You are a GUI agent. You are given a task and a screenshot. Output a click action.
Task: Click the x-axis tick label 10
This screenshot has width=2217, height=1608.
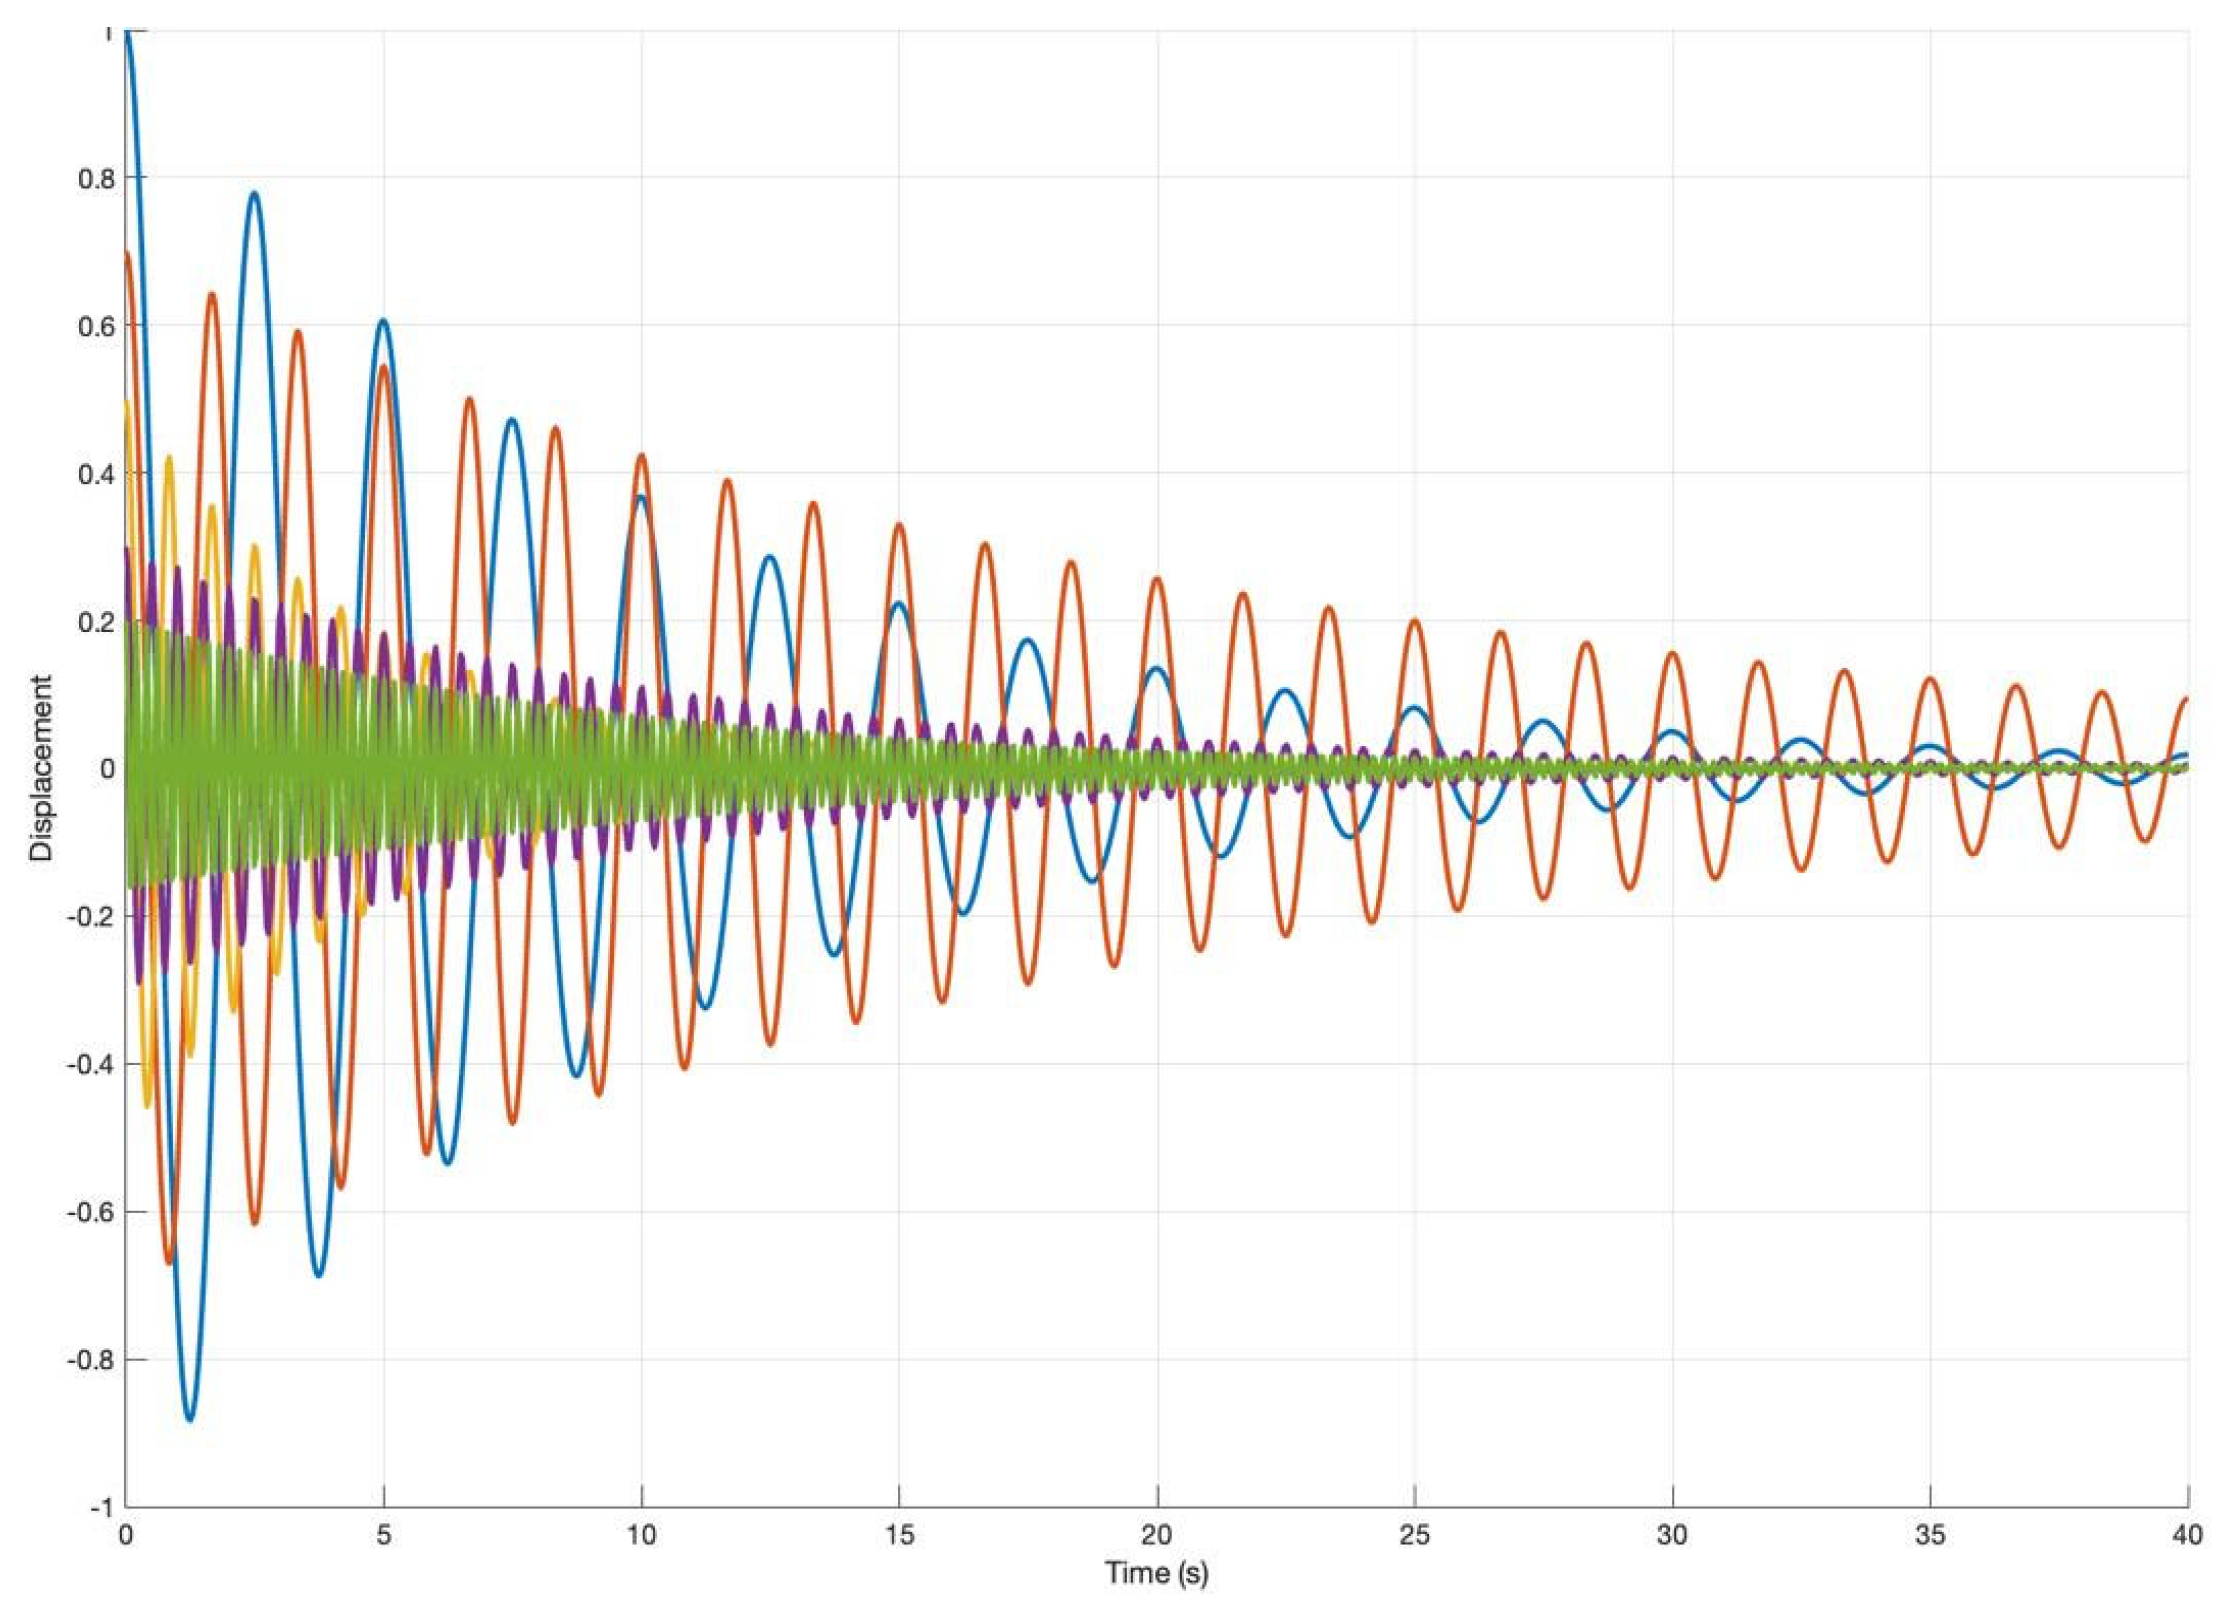point(641,1535)
